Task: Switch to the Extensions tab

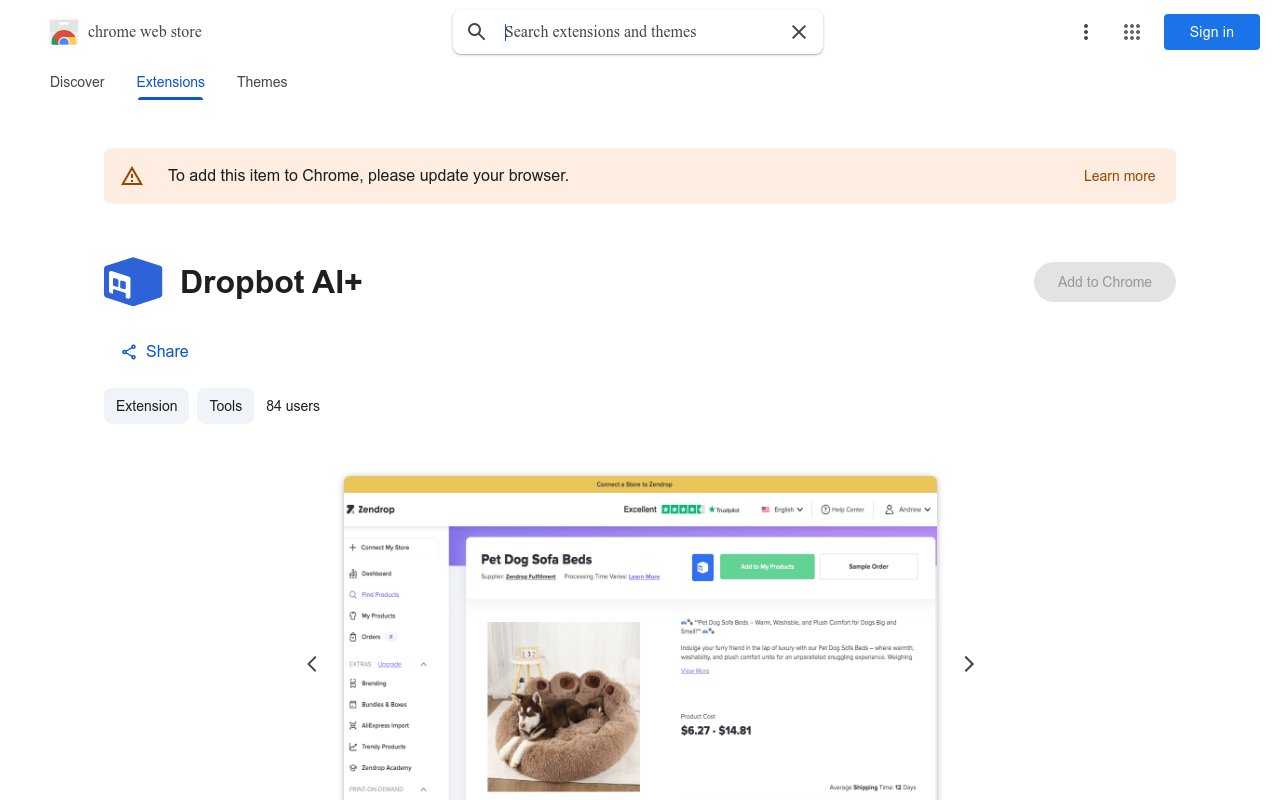Action: (x=171, y=82)
